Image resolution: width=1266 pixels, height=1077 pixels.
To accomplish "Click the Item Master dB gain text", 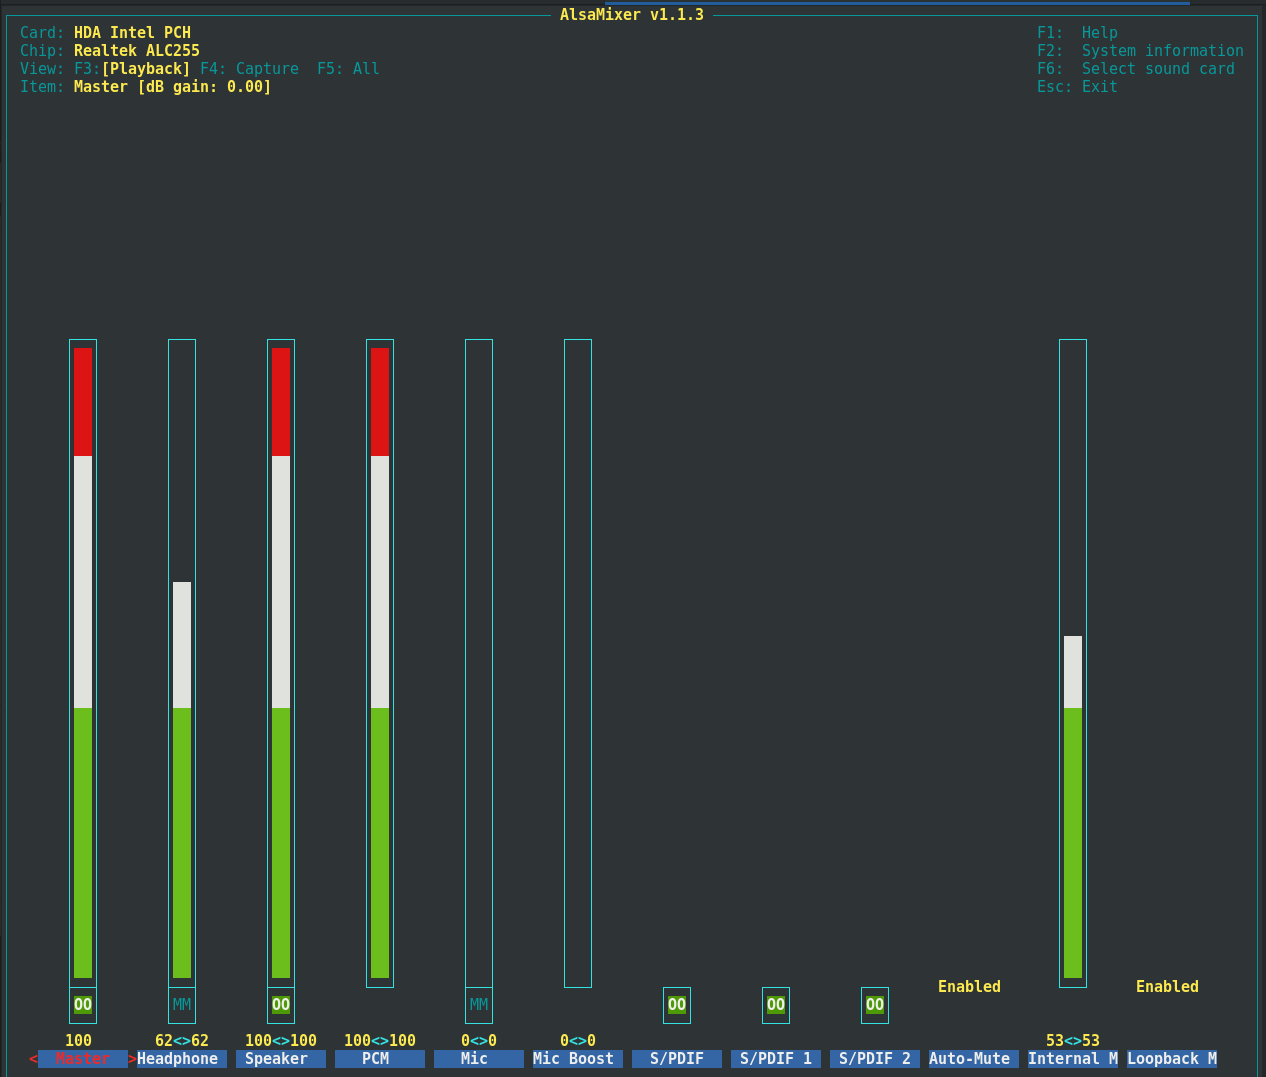I will [x=172, y=87].
